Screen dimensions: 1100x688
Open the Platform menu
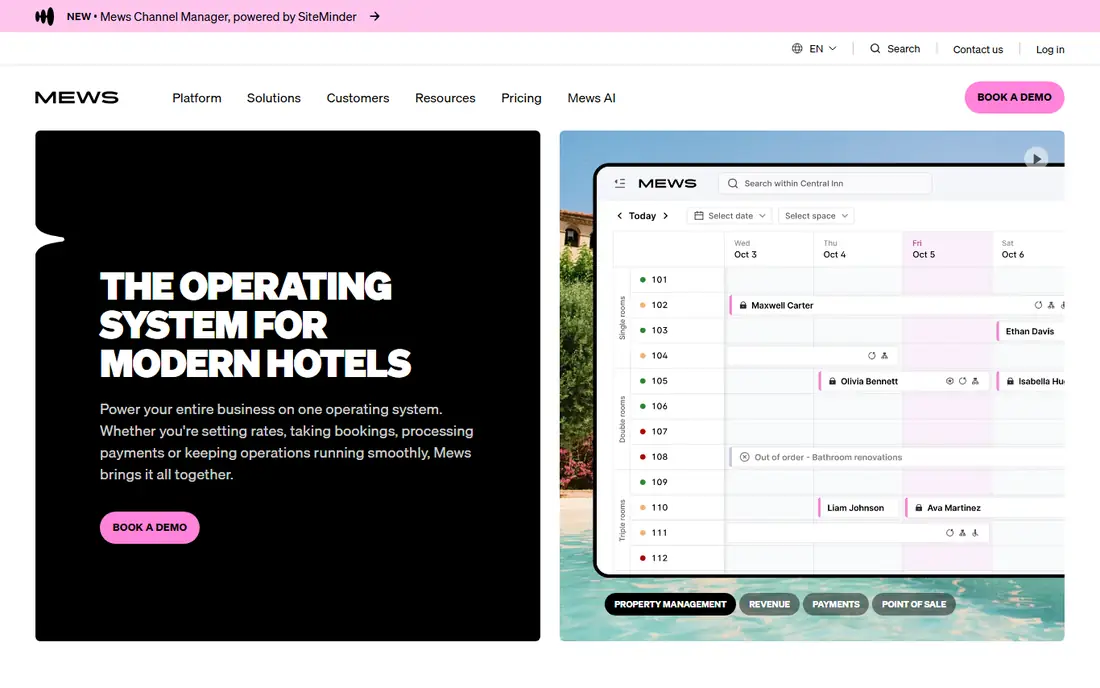coord(196,98)
